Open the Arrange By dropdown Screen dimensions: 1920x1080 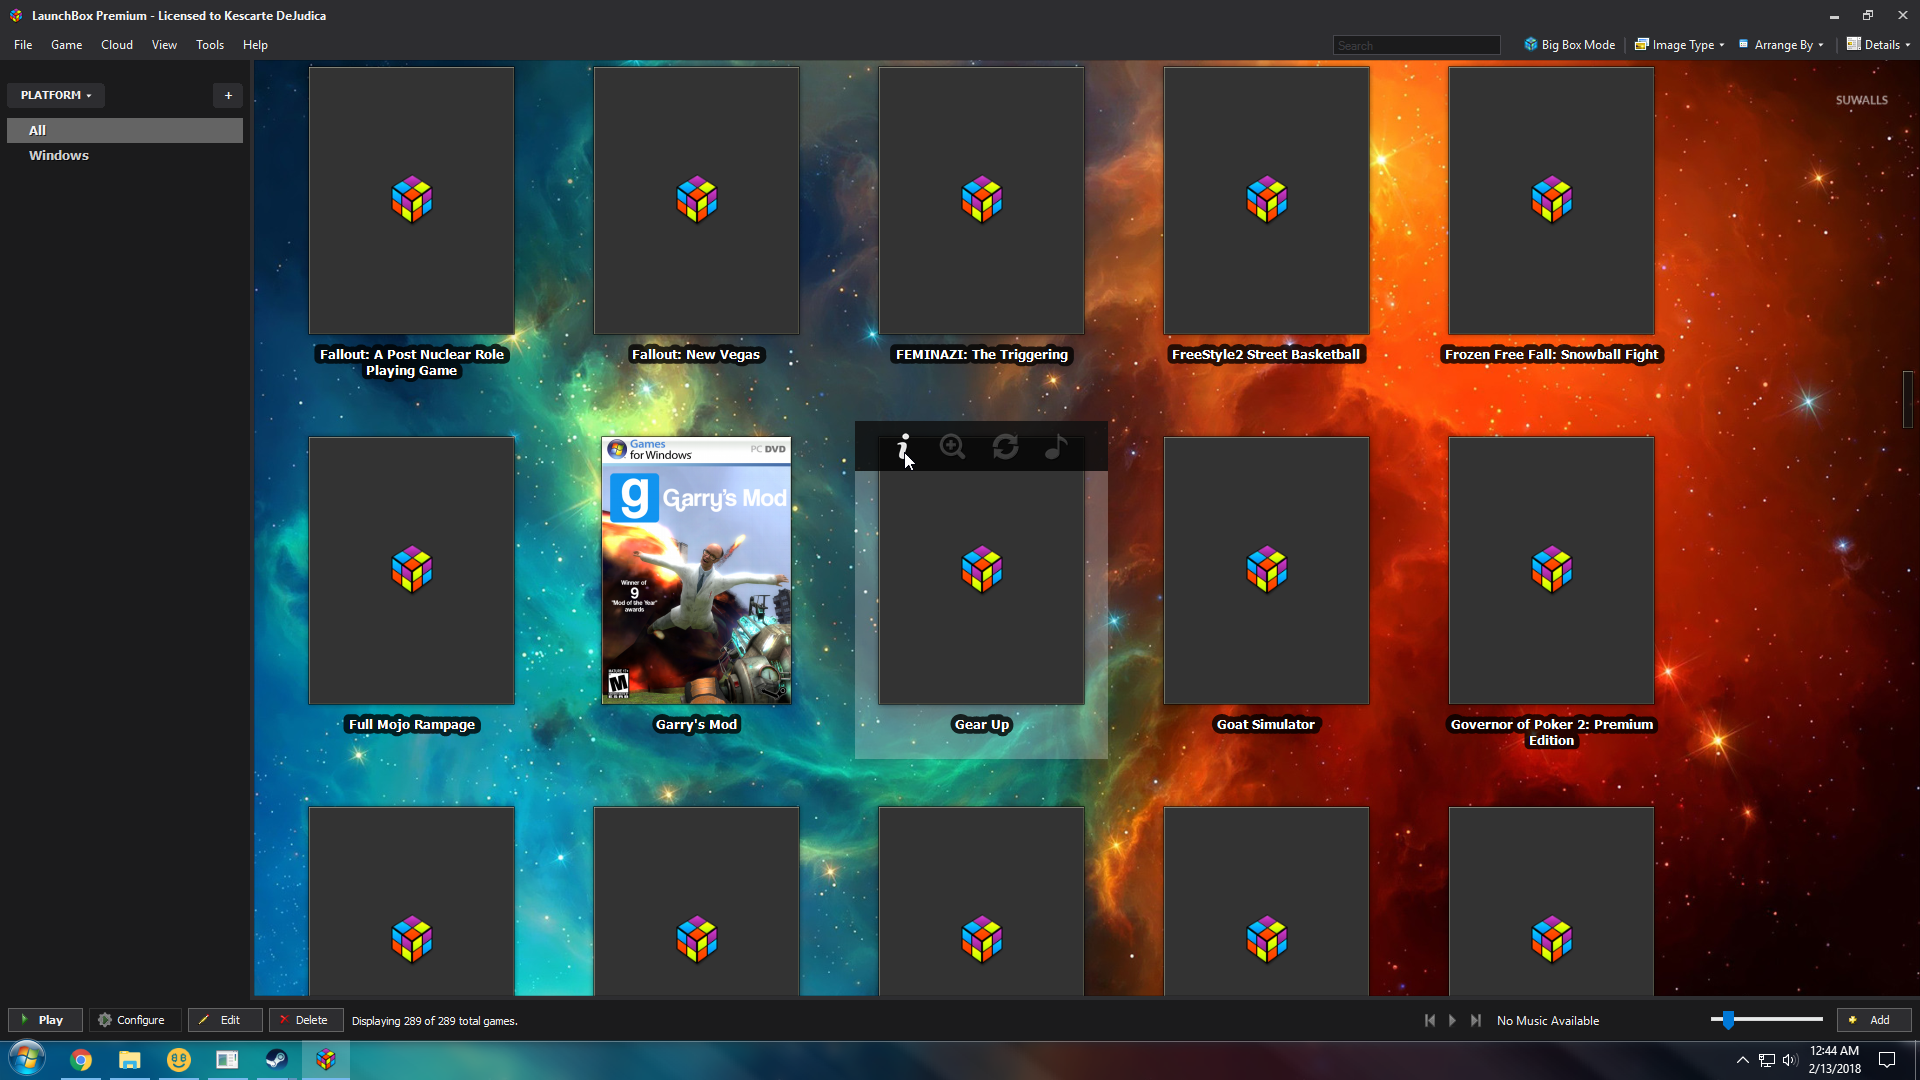1781,45
